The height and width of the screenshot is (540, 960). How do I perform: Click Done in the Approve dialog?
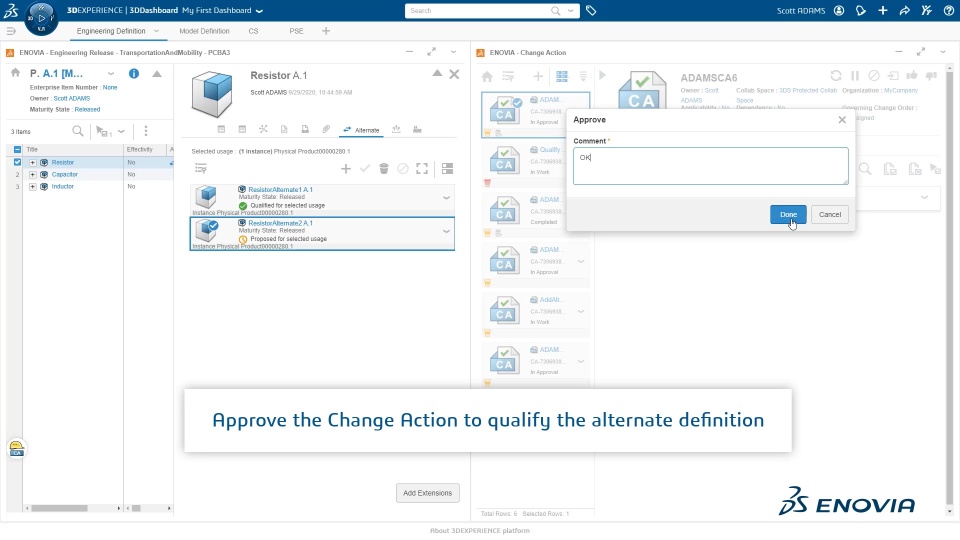(788, 214)
